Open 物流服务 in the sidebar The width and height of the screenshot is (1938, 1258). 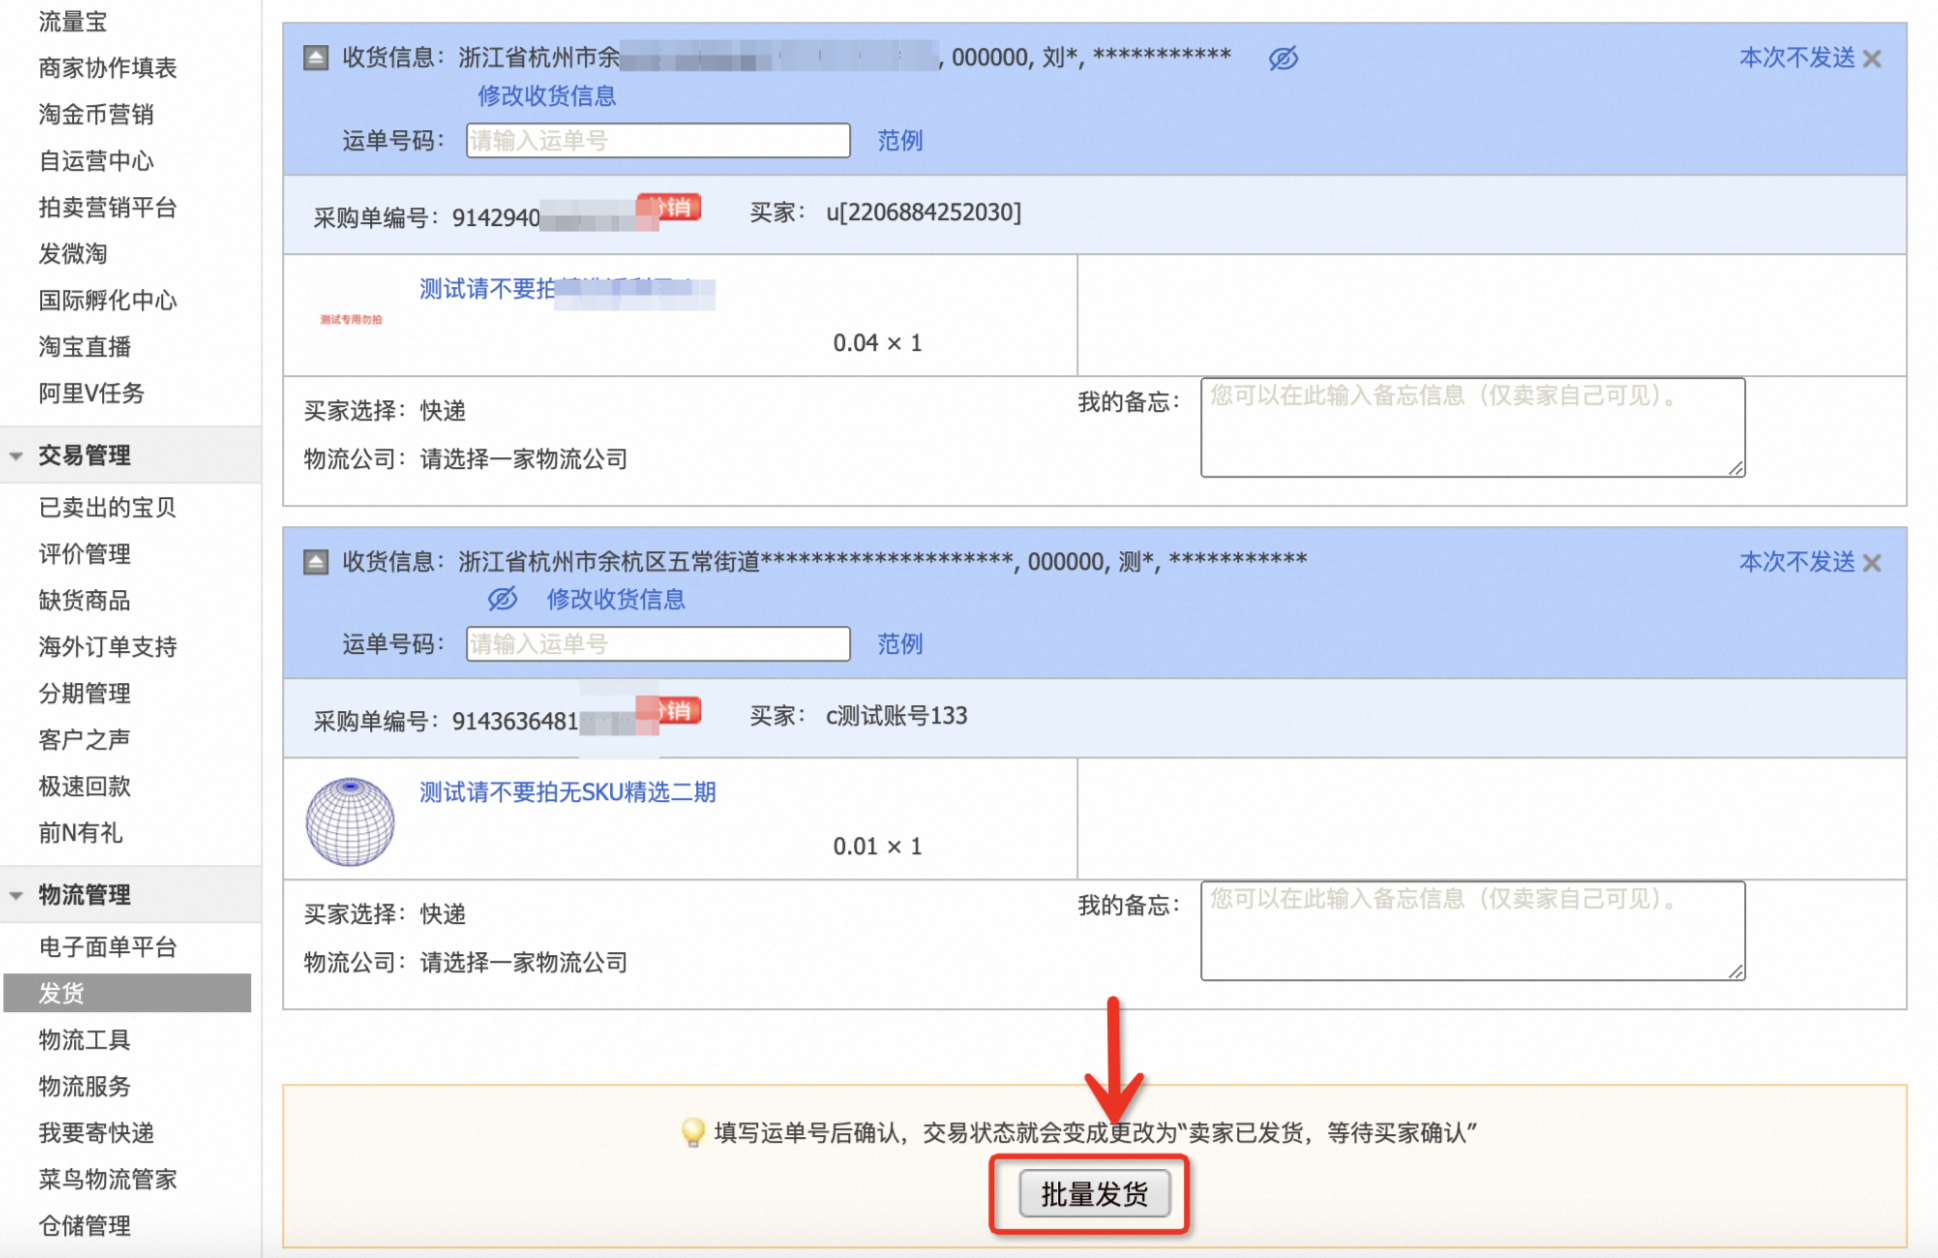tap(85, 1086)
